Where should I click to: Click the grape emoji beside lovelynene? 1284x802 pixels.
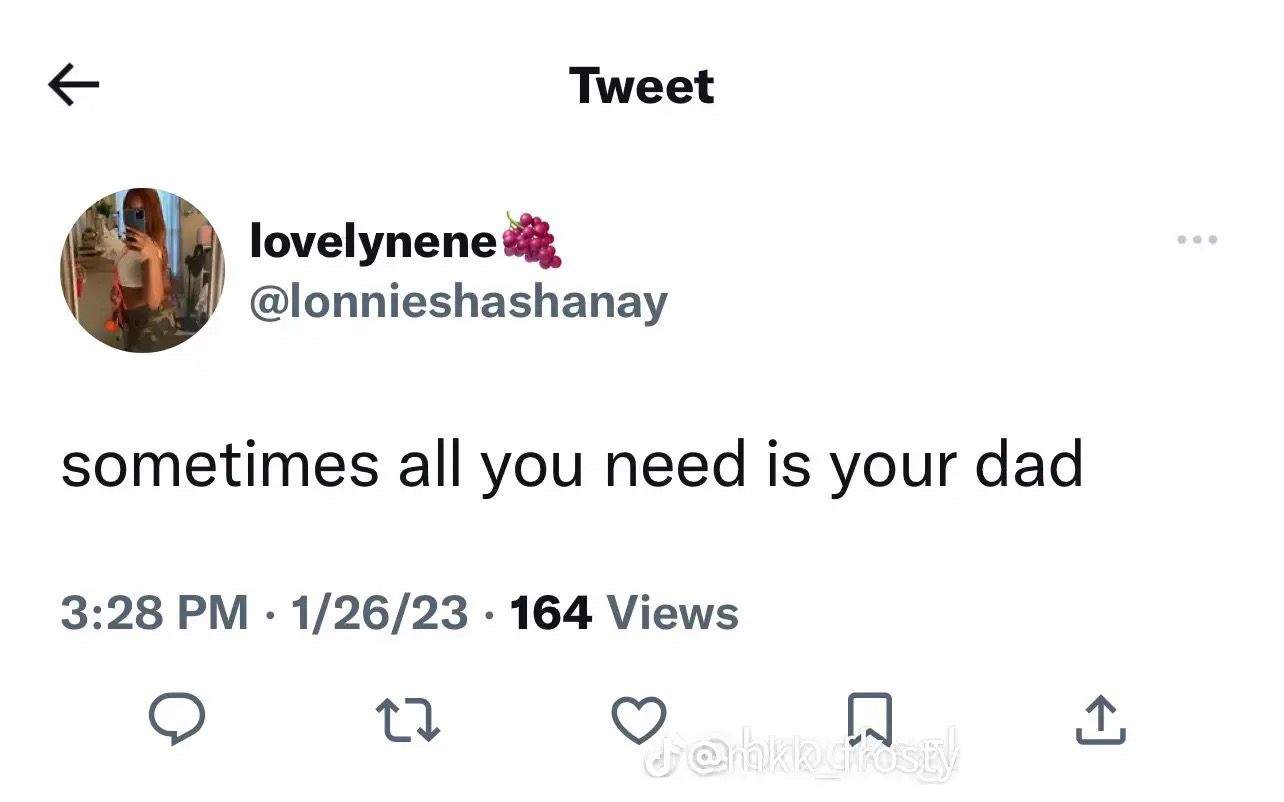click(531, 240)
